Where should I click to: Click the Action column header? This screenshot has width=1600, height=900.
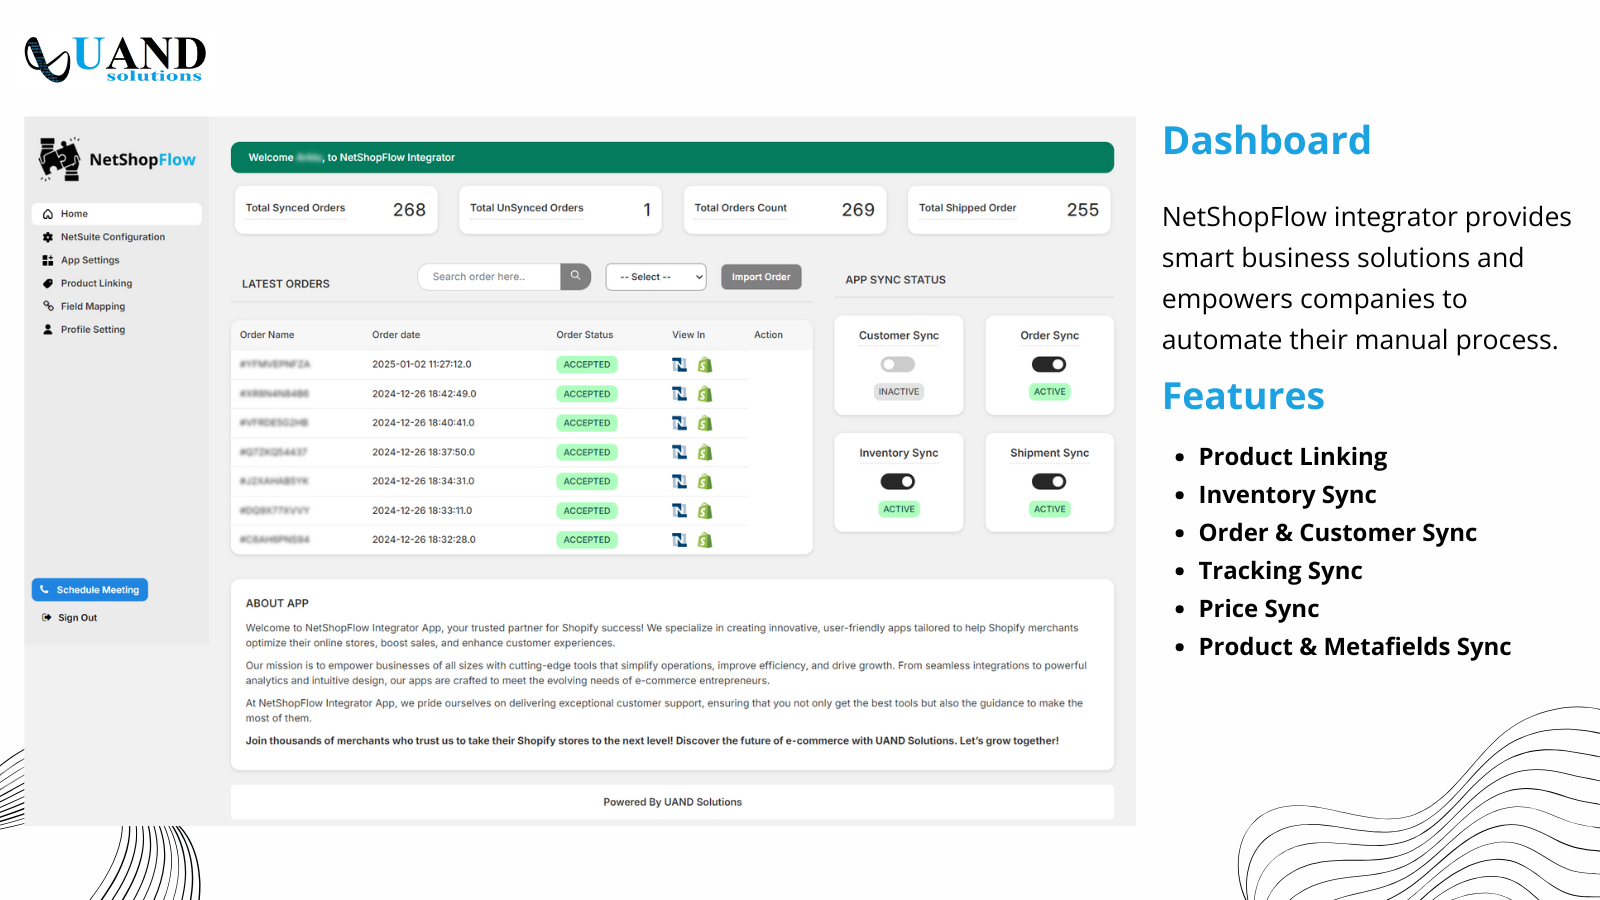768,335
